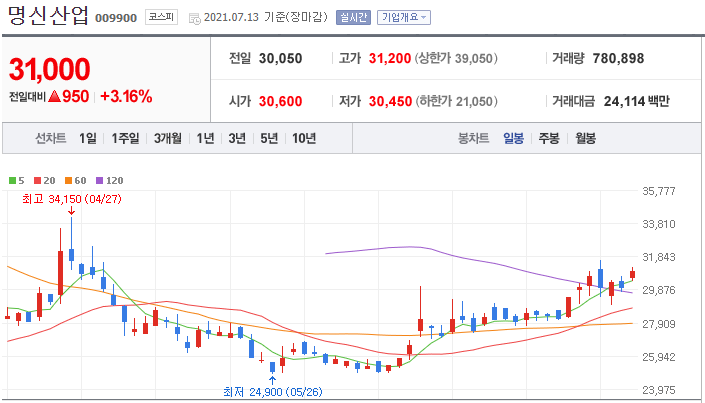Screen dimensions: 705x403
Task: Click the red 20-day moving average swatch
Action: click(x=37, y=181)
